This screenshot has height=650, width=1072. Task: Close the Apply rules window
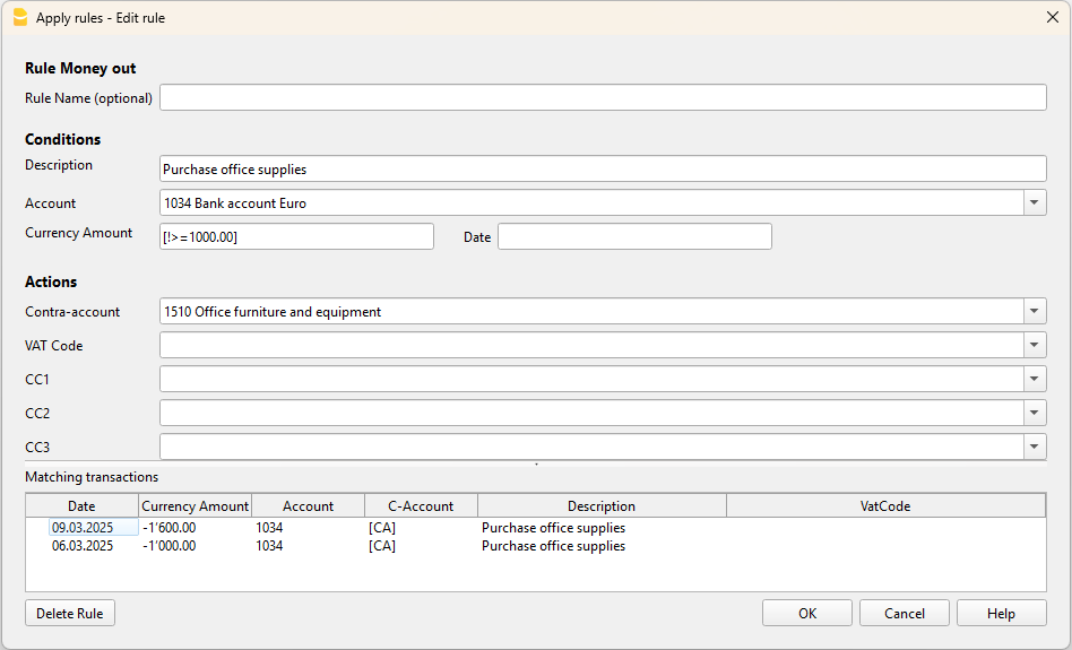click(1052, 17)
